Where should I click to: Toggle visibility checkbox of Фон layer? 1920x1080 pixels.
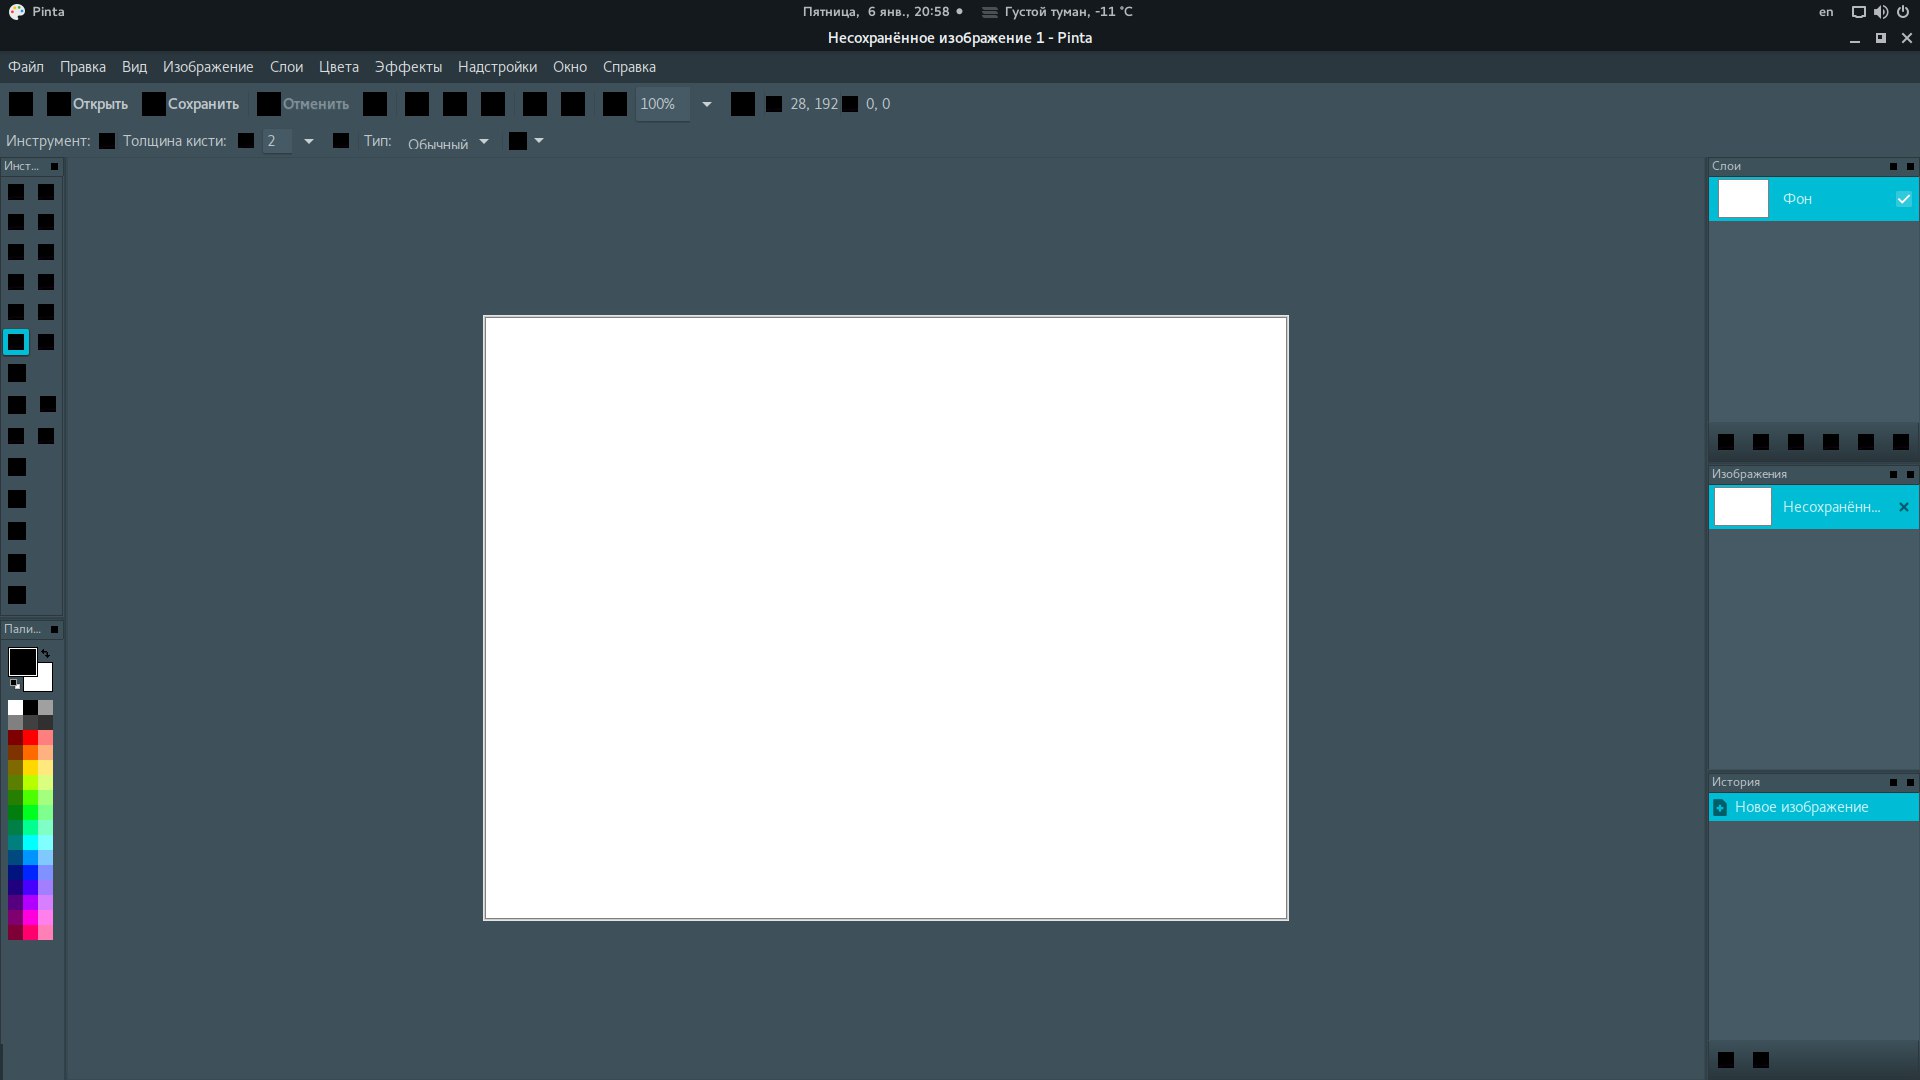point(1904,199)
